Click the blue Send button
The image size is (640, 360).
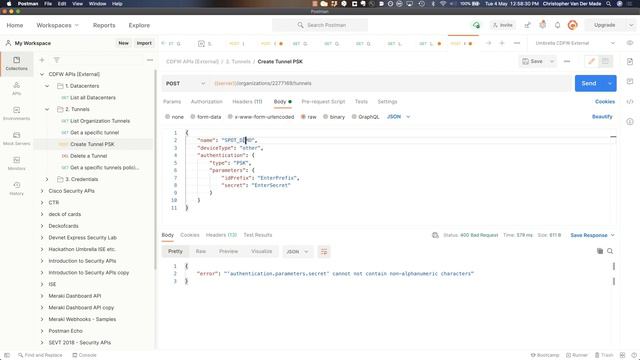tap(589, 83)
